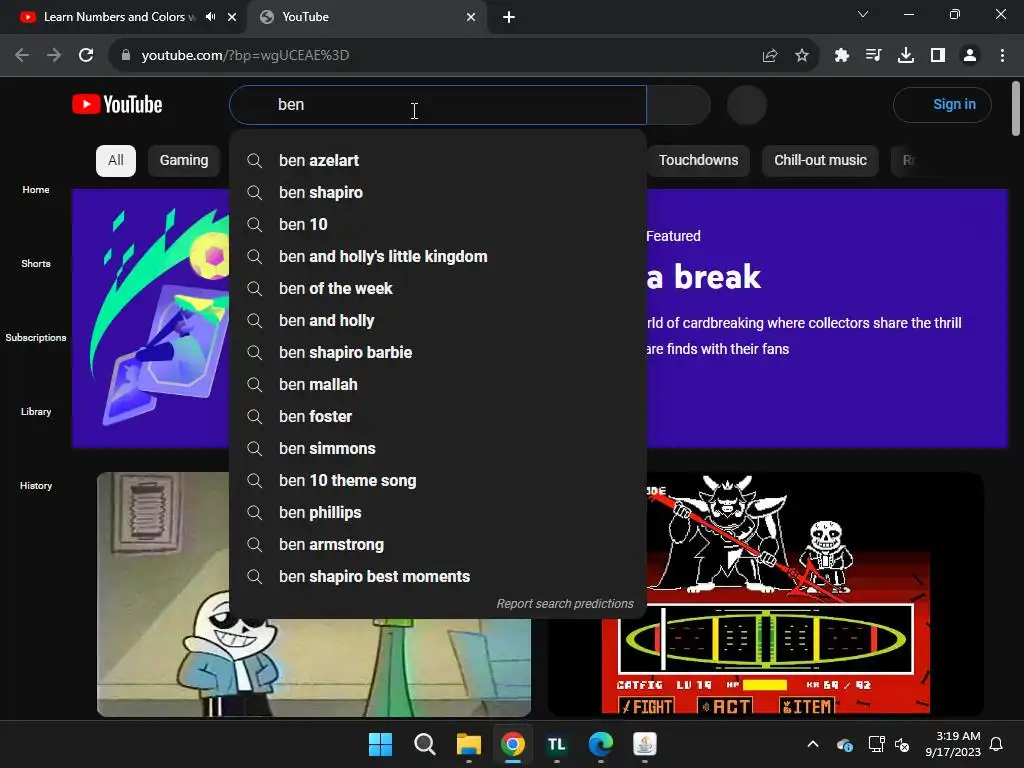Screen dimensions: 1024x768
Task: Click Report search predictions link
Action: 565,604
